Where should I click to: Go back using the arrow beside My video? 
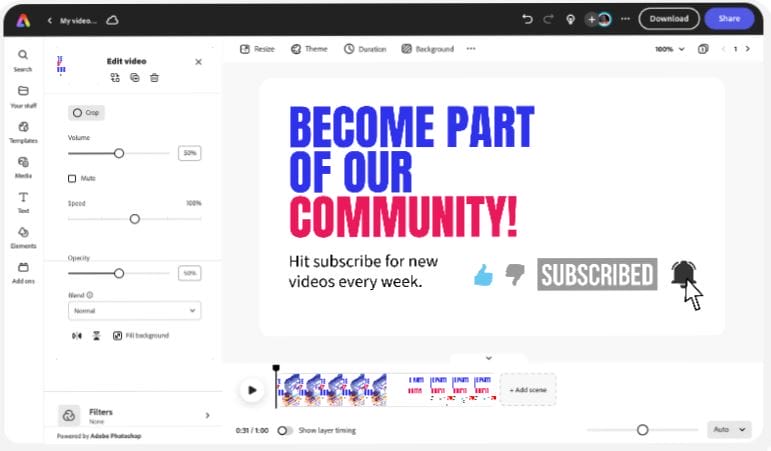coord(50,21)
